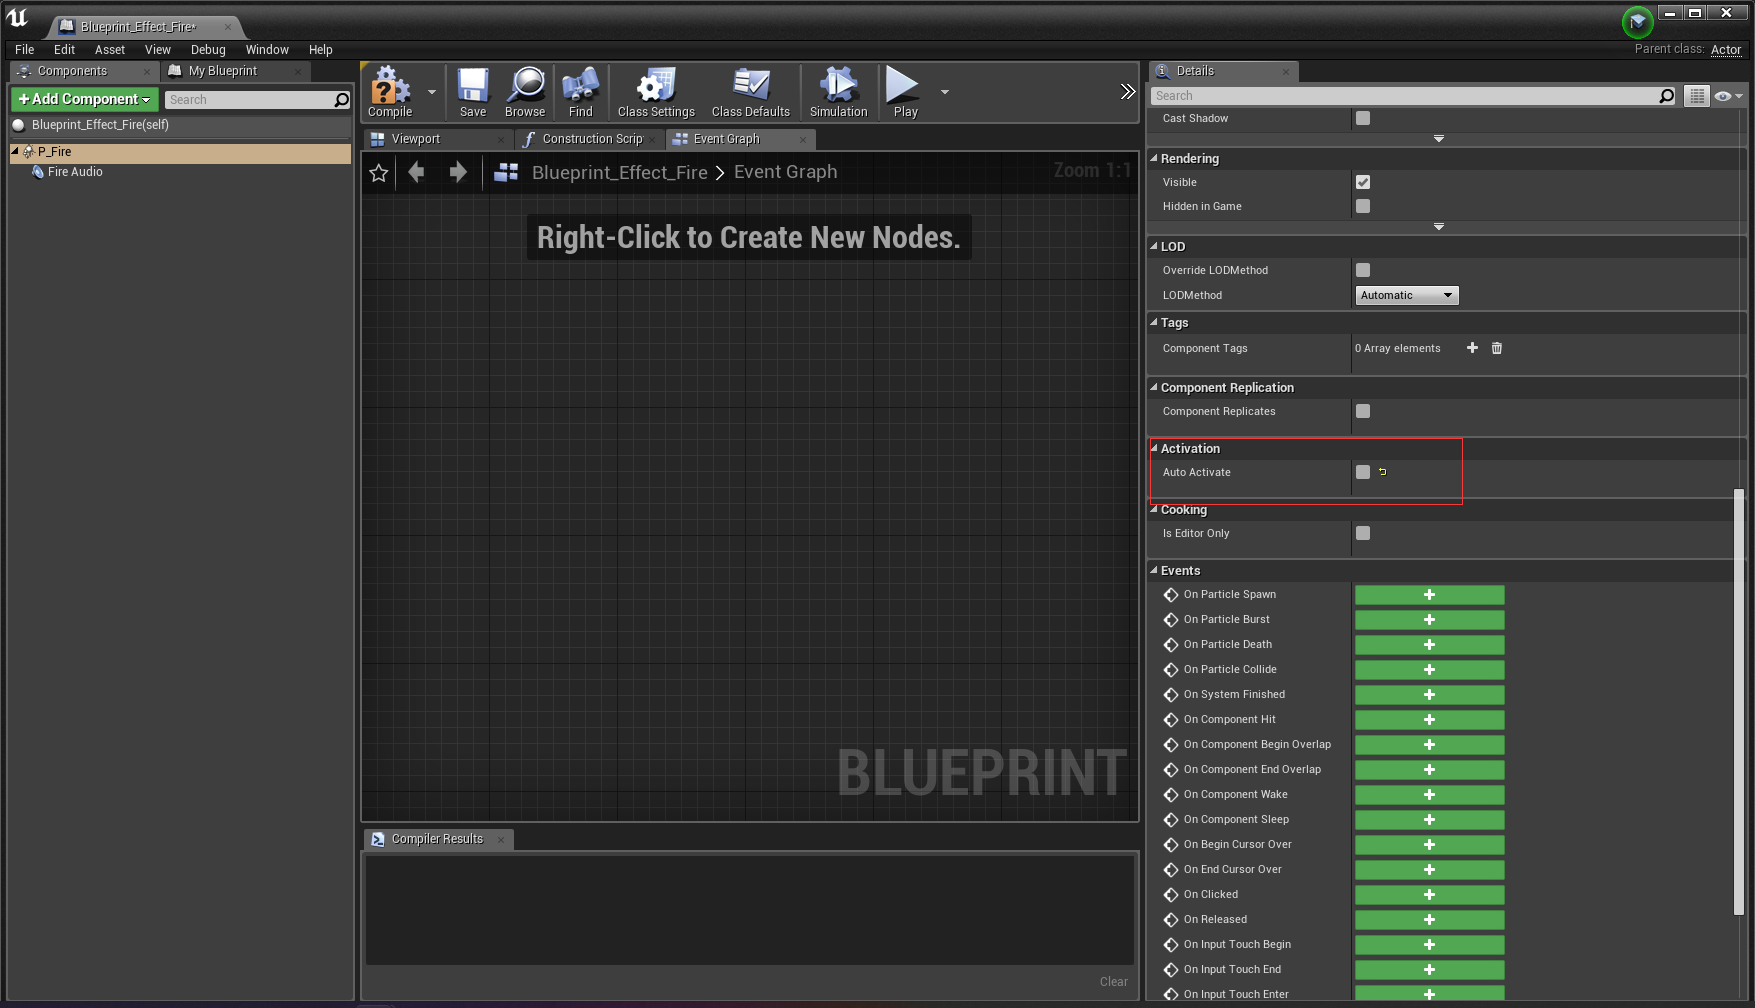
Task: Click Unreal Engine logo icon
Action: pyautogui.click(x=17, y=18)
